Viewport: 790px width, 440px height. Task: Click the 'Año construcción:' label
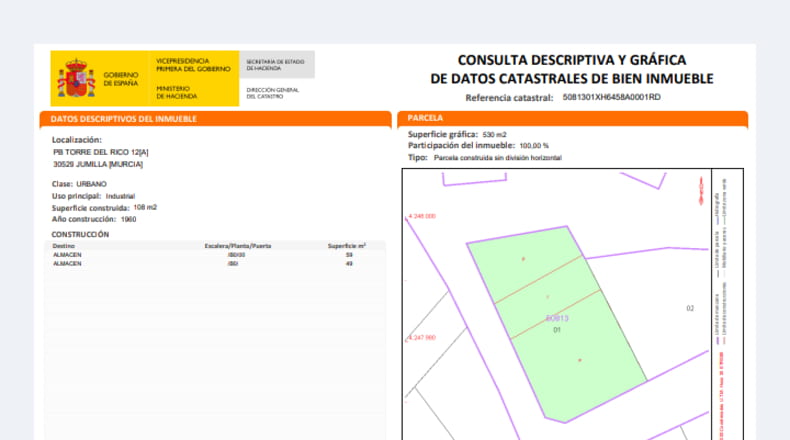point(84,219)
